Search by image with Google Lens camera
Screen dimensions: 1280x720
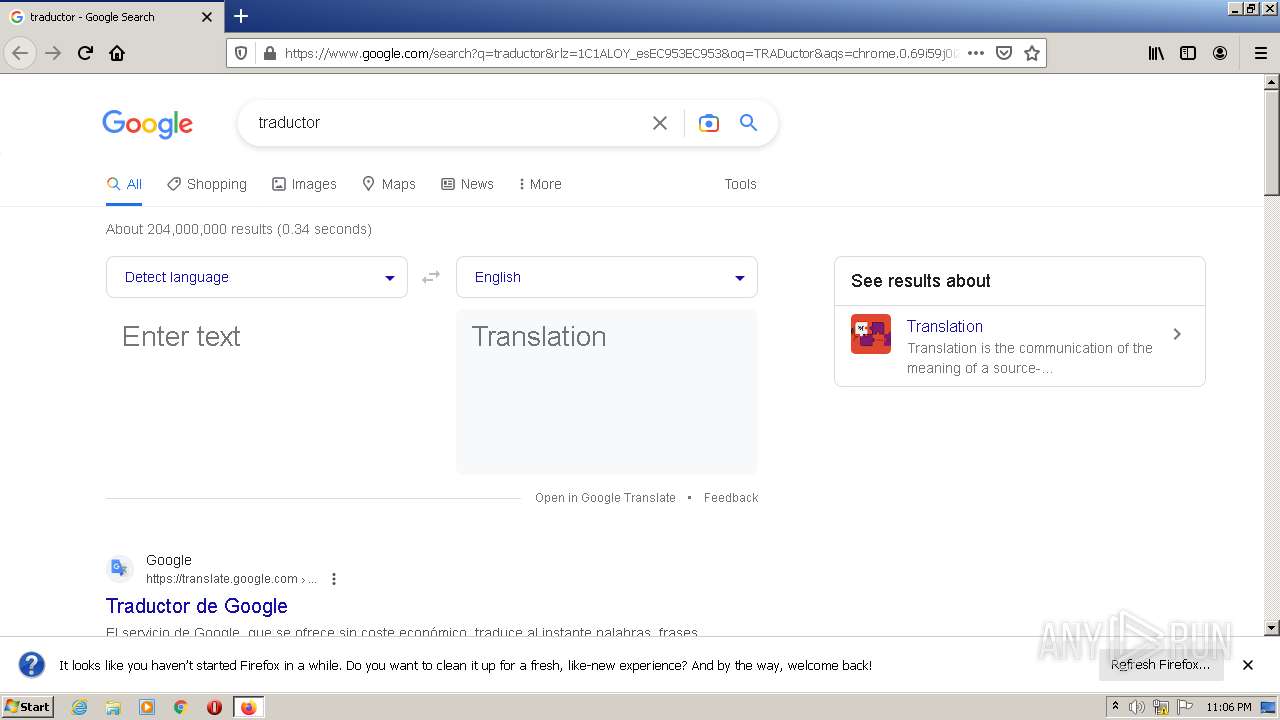[709, 123]
